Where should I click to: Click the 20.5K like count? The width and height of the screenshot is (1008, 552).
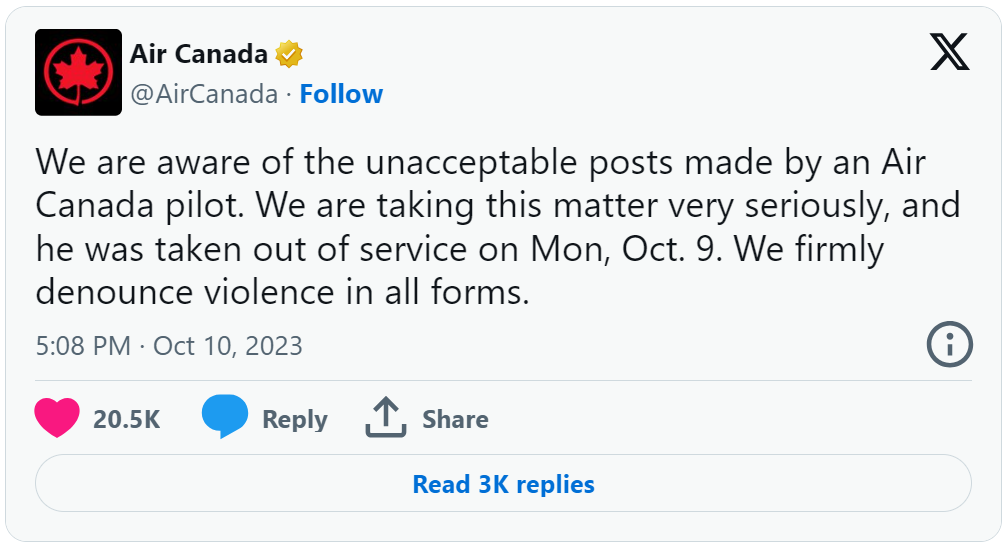click(127, 419)
